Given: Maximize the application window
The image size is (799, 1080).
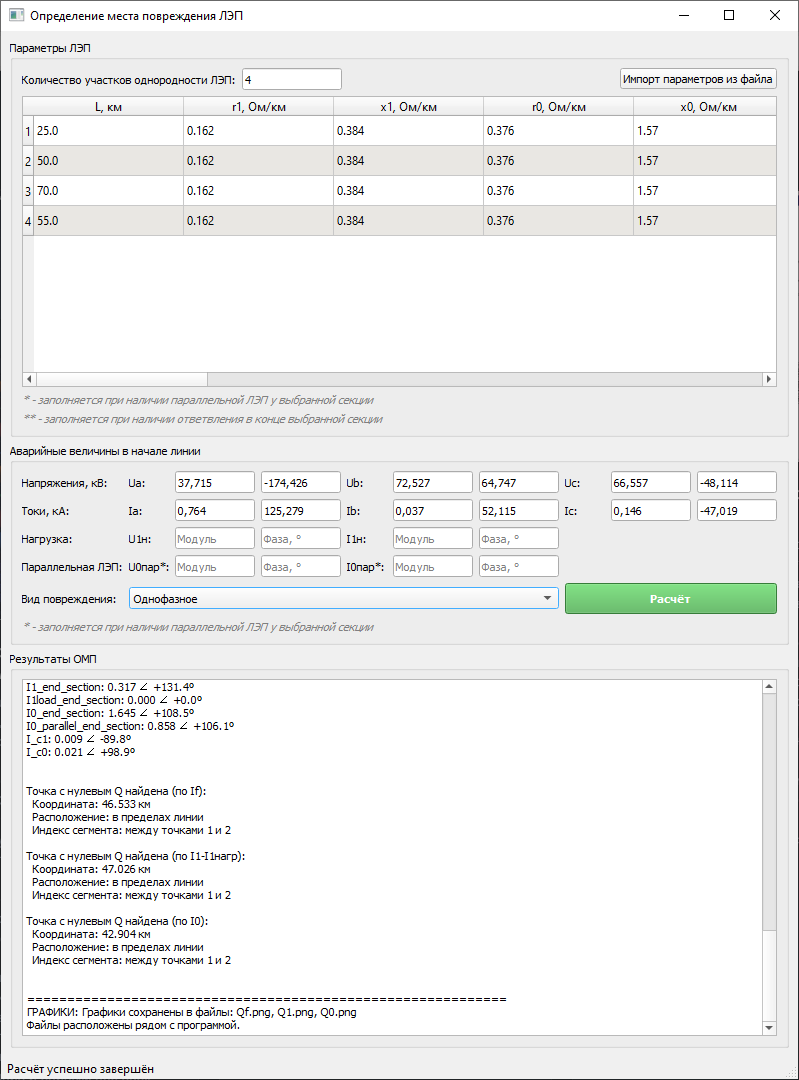Looking at the screenshot, I should tap(729, 15).
